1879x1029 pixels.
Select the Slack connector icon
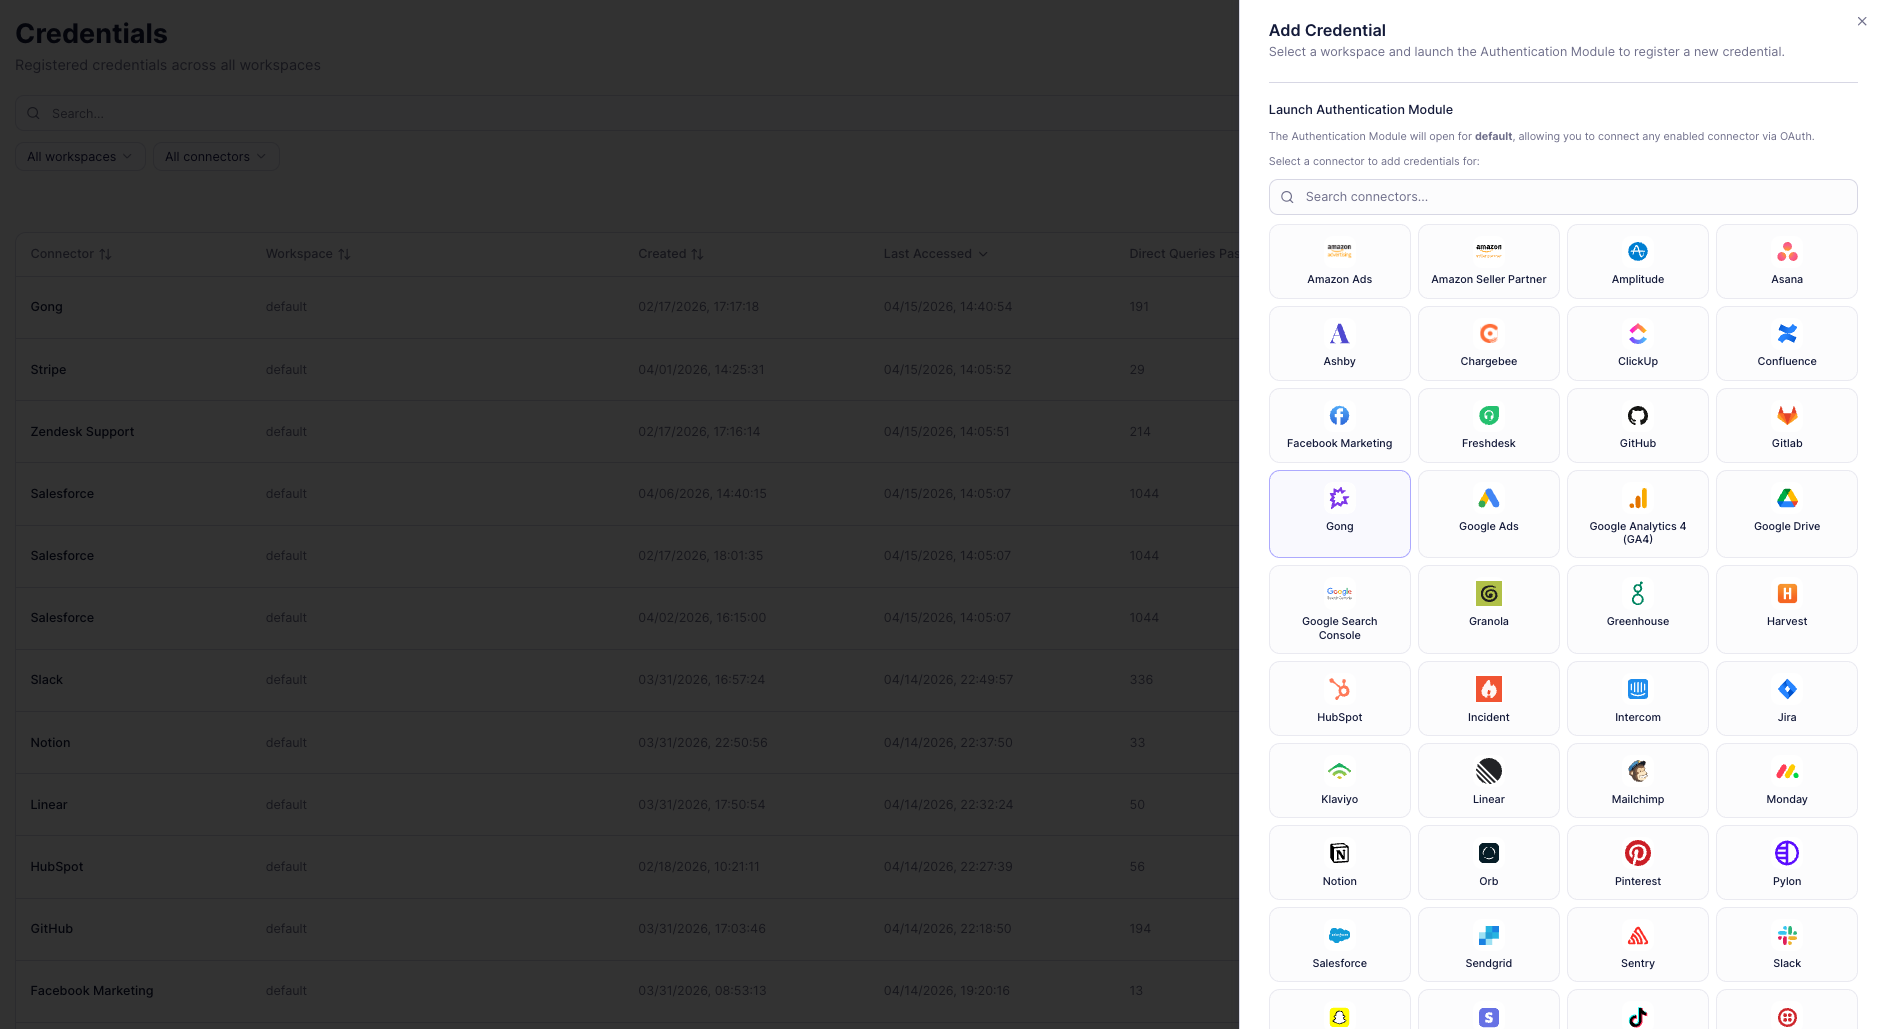coord(1786,935)
